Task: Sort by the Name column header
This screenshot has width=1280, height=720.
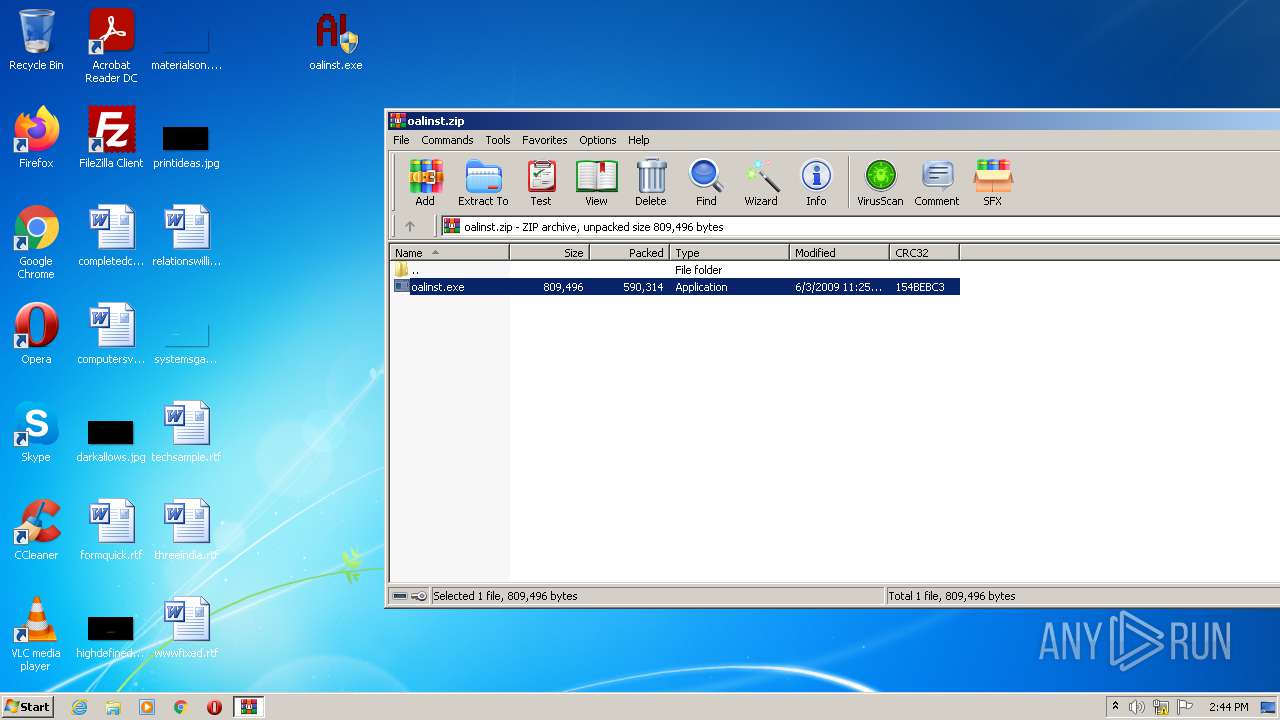Action: point(450,253)
